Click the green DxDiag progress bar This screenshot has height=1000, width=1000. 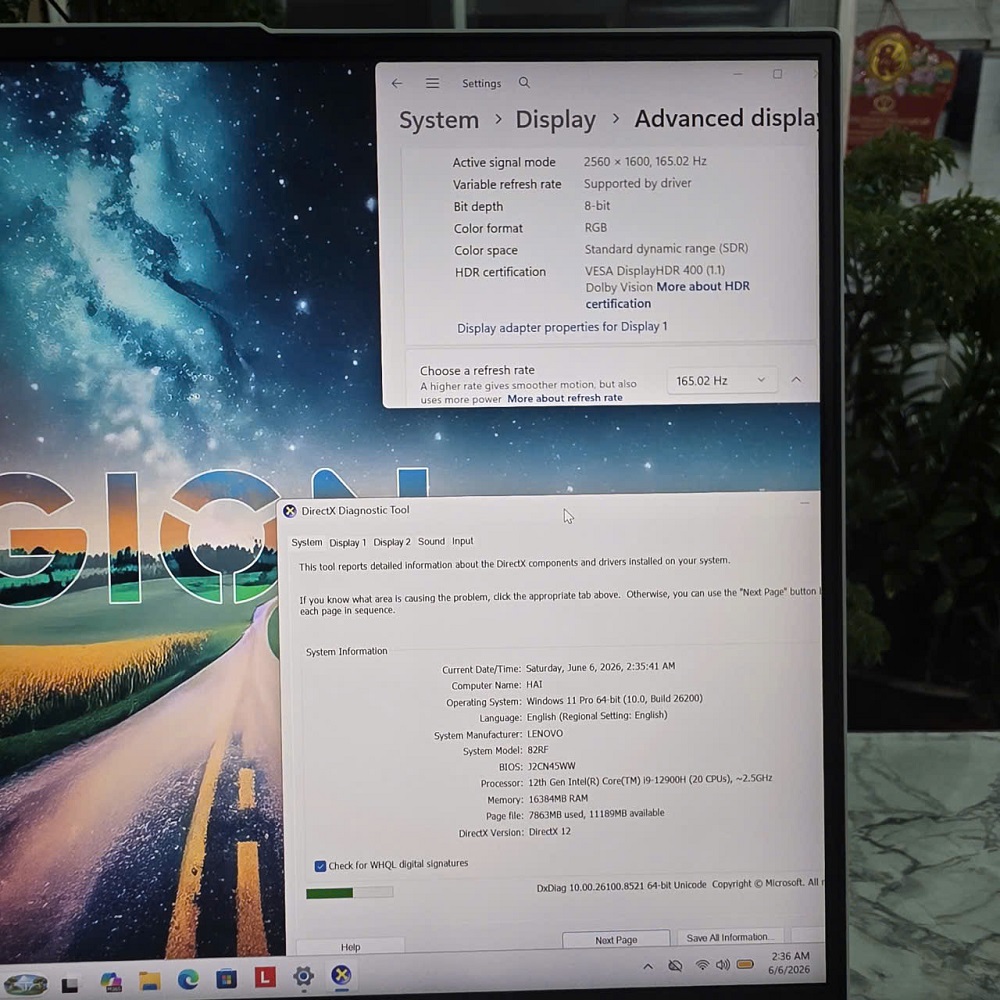349,893
